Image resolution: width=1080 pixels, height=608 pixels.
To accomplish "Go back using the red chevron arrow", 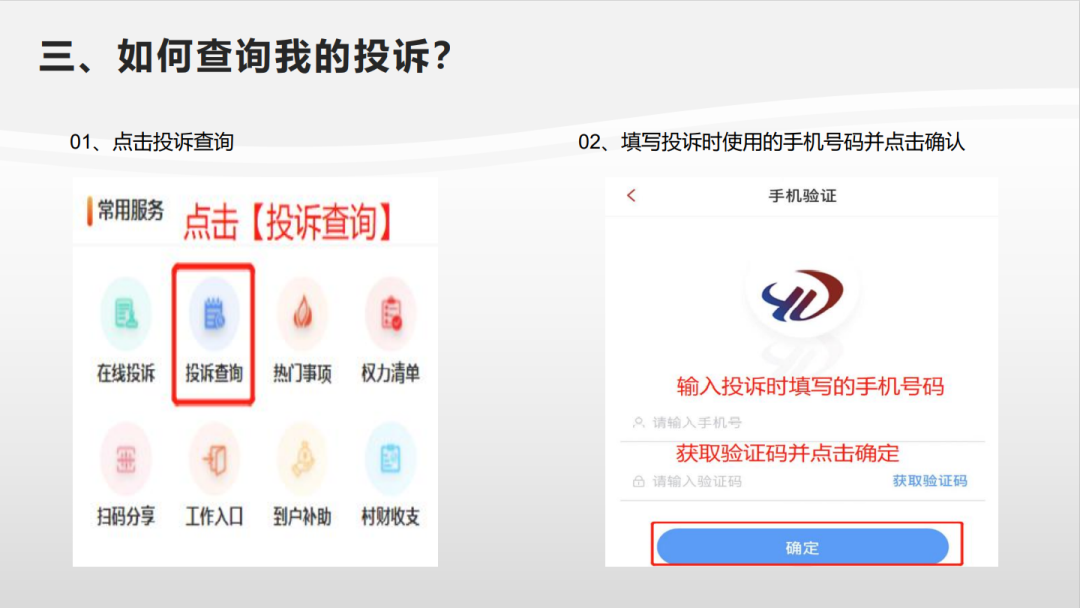I will (x=632, y=196).
